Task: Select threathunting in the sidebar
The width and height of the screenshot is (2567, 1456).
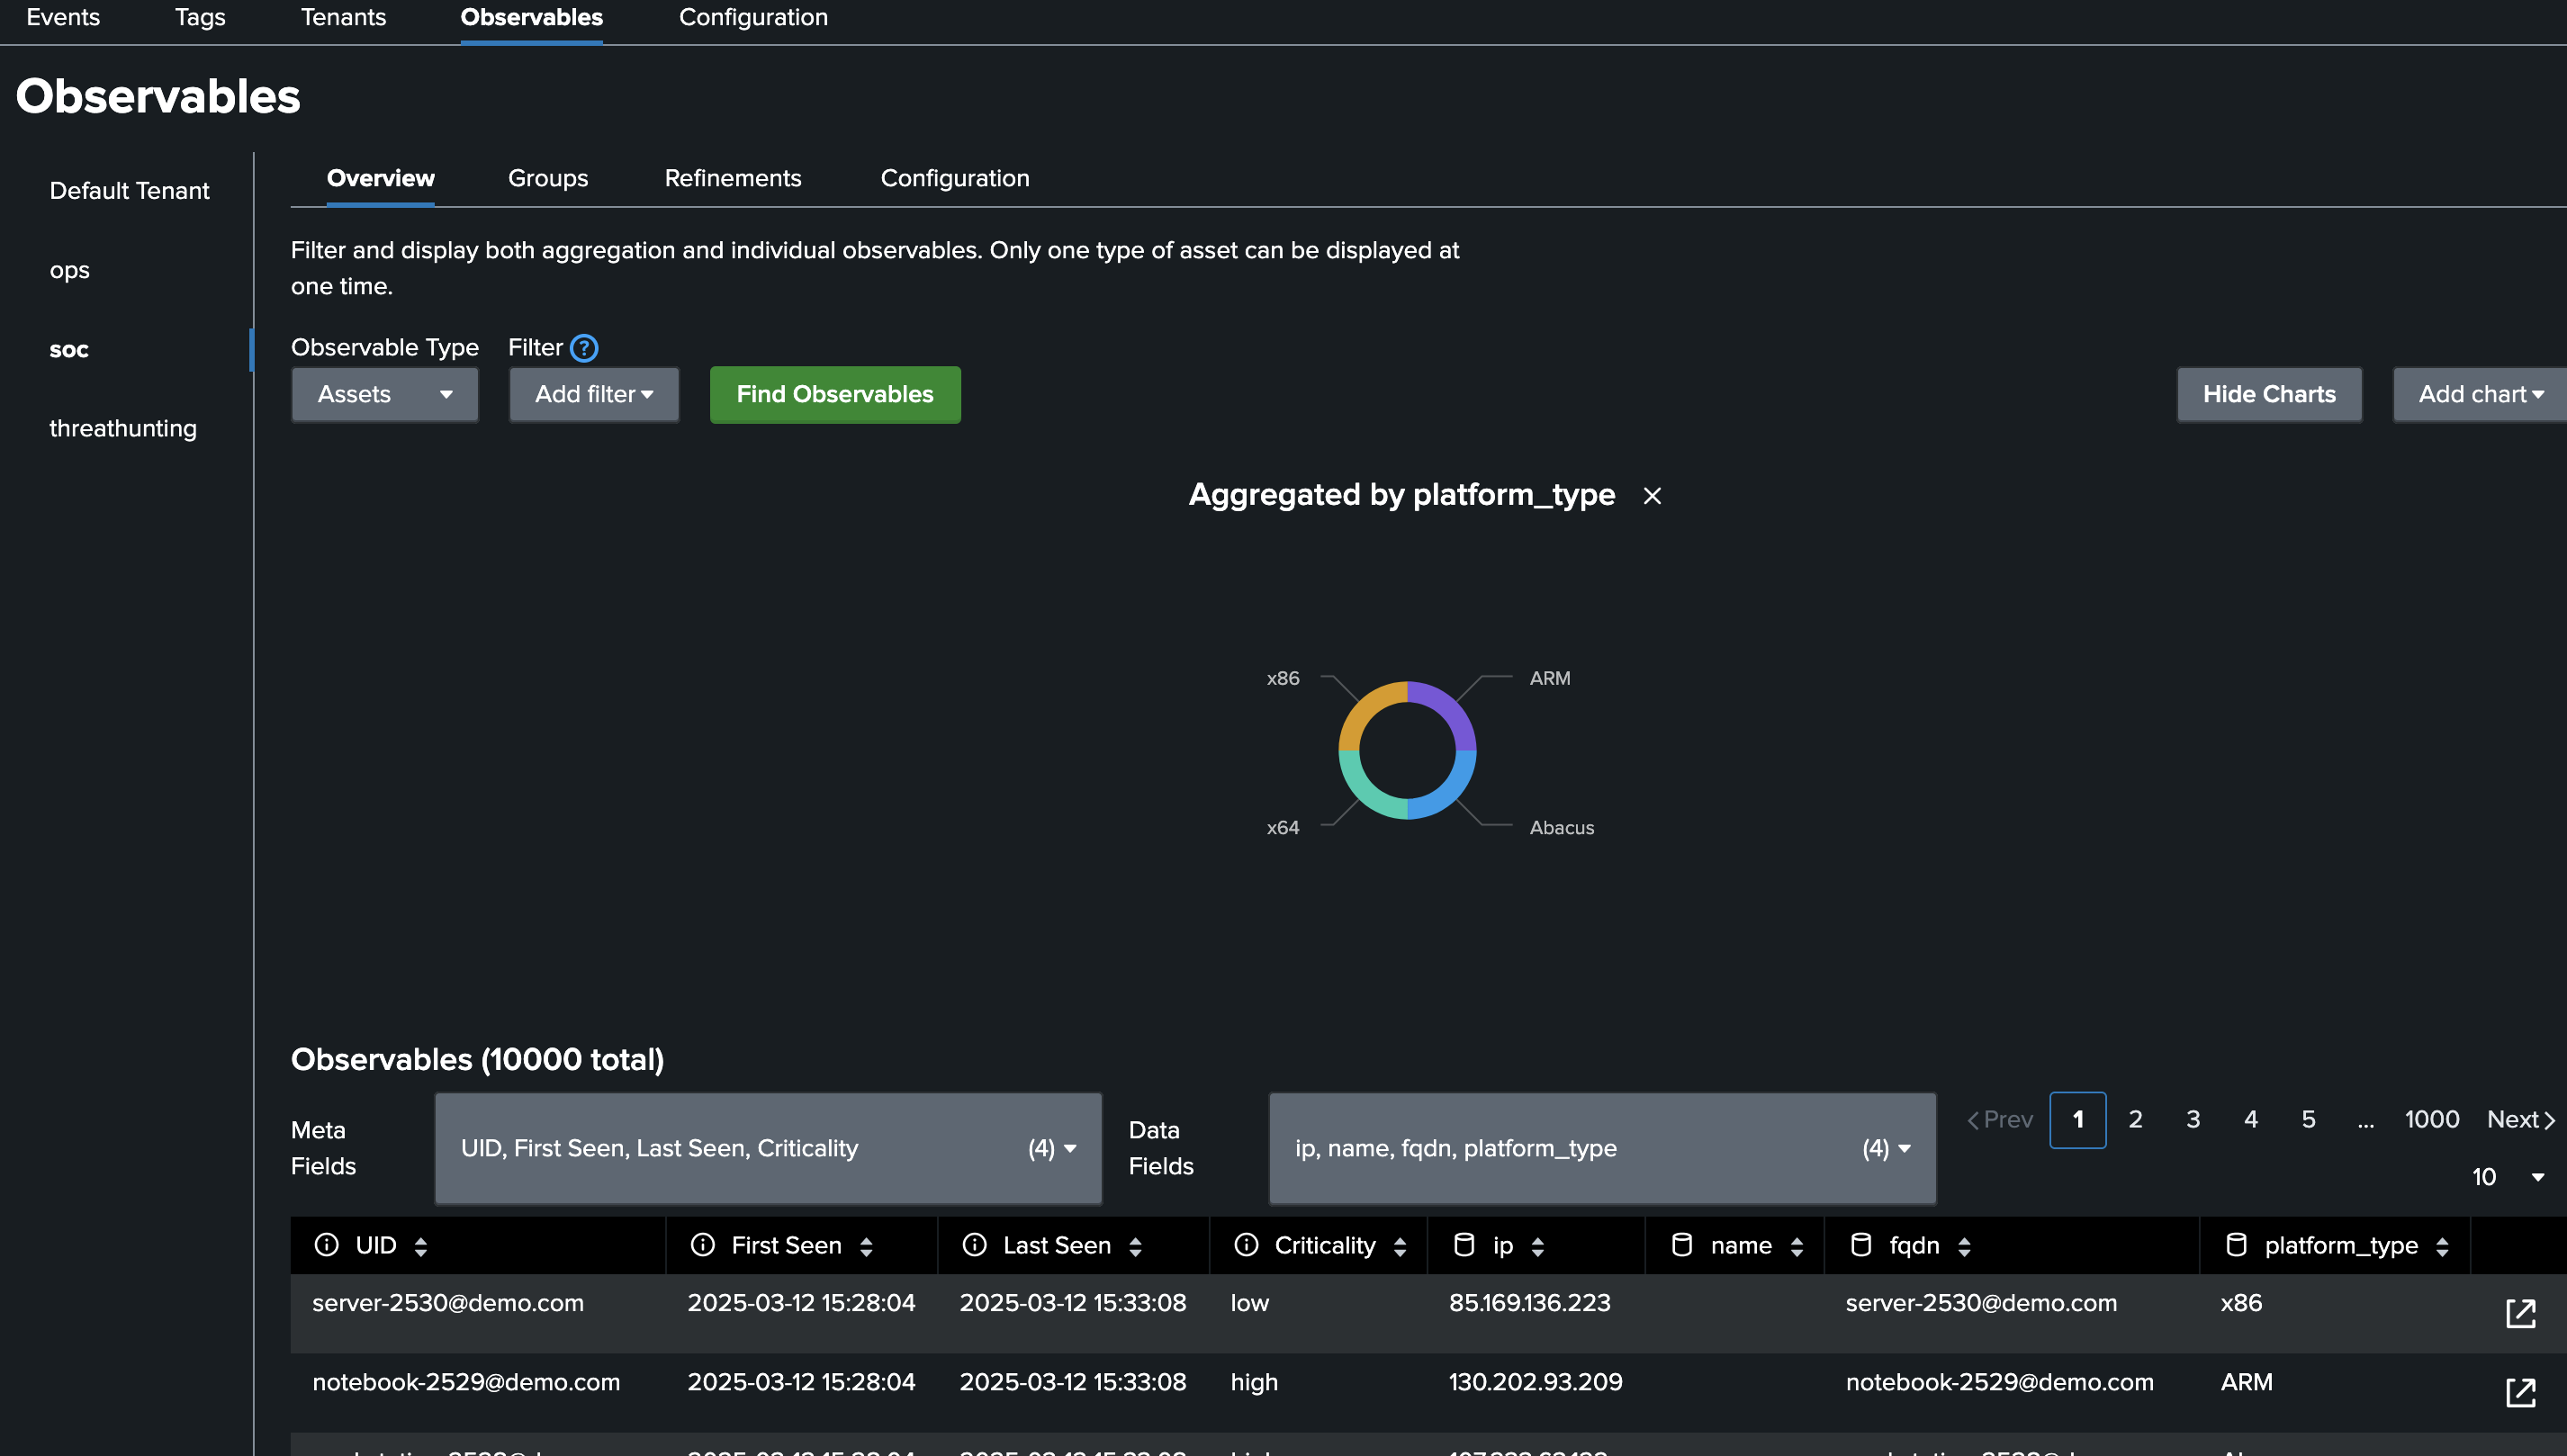Action: pos(122,428)
